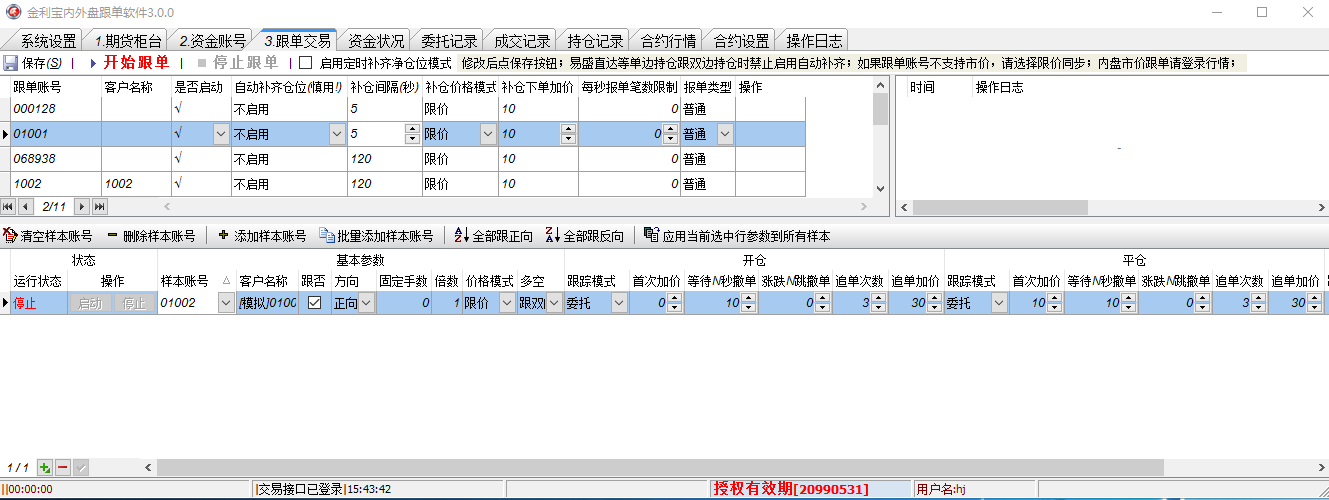Click green plus icon beside 1/1 counter
This screenshot has width=1329, height=500.
pyautogui.click(x=45, y=467)
